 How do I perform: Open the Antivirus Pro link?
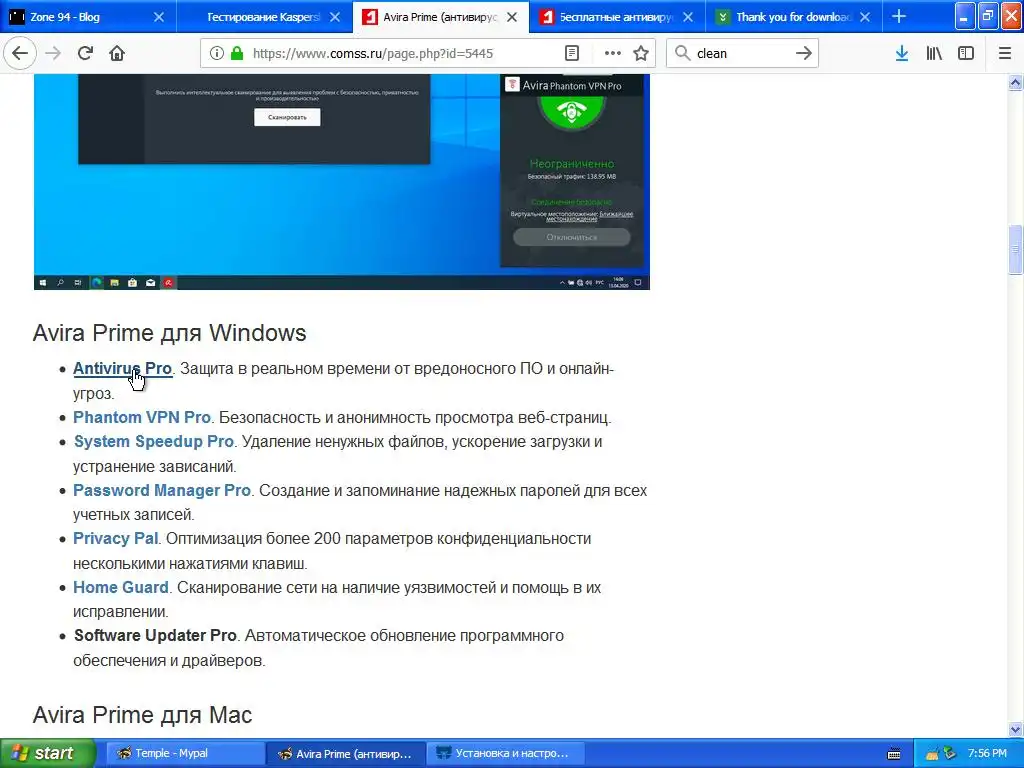tap(122, 368)
